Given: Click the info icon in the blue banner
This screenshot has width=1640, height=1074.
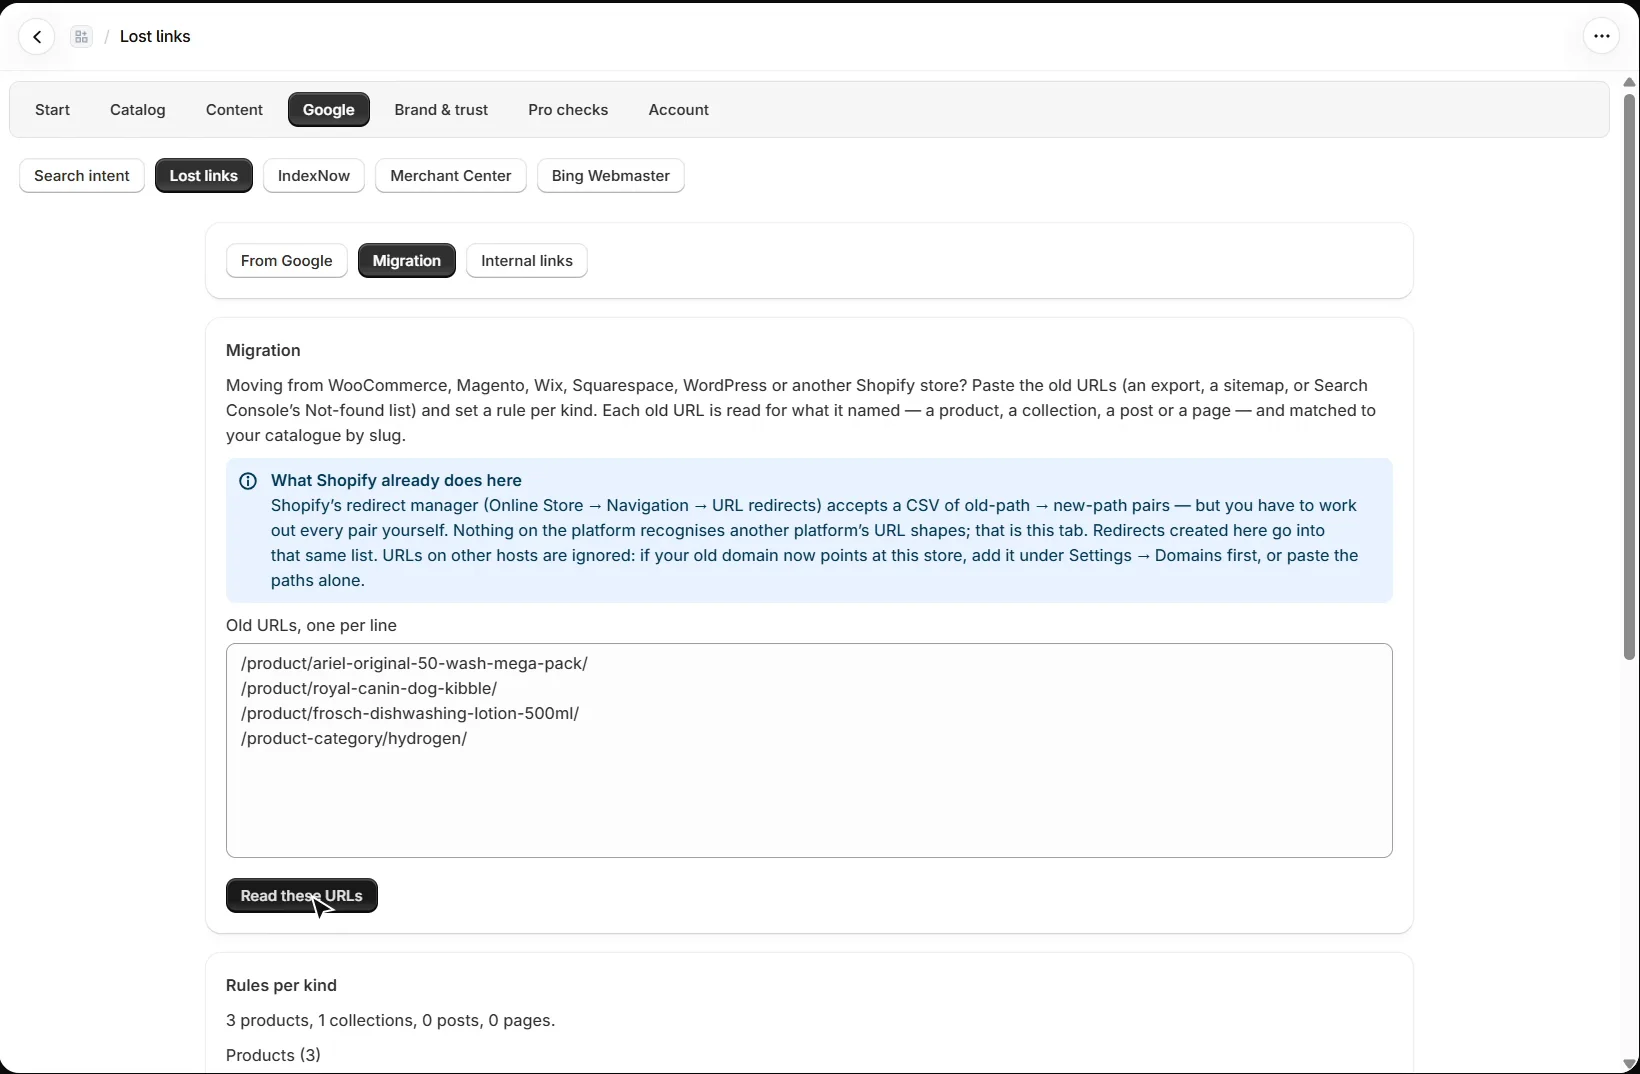Looking at the screenshot, I should pyautogui.click(x=248, y=481).
